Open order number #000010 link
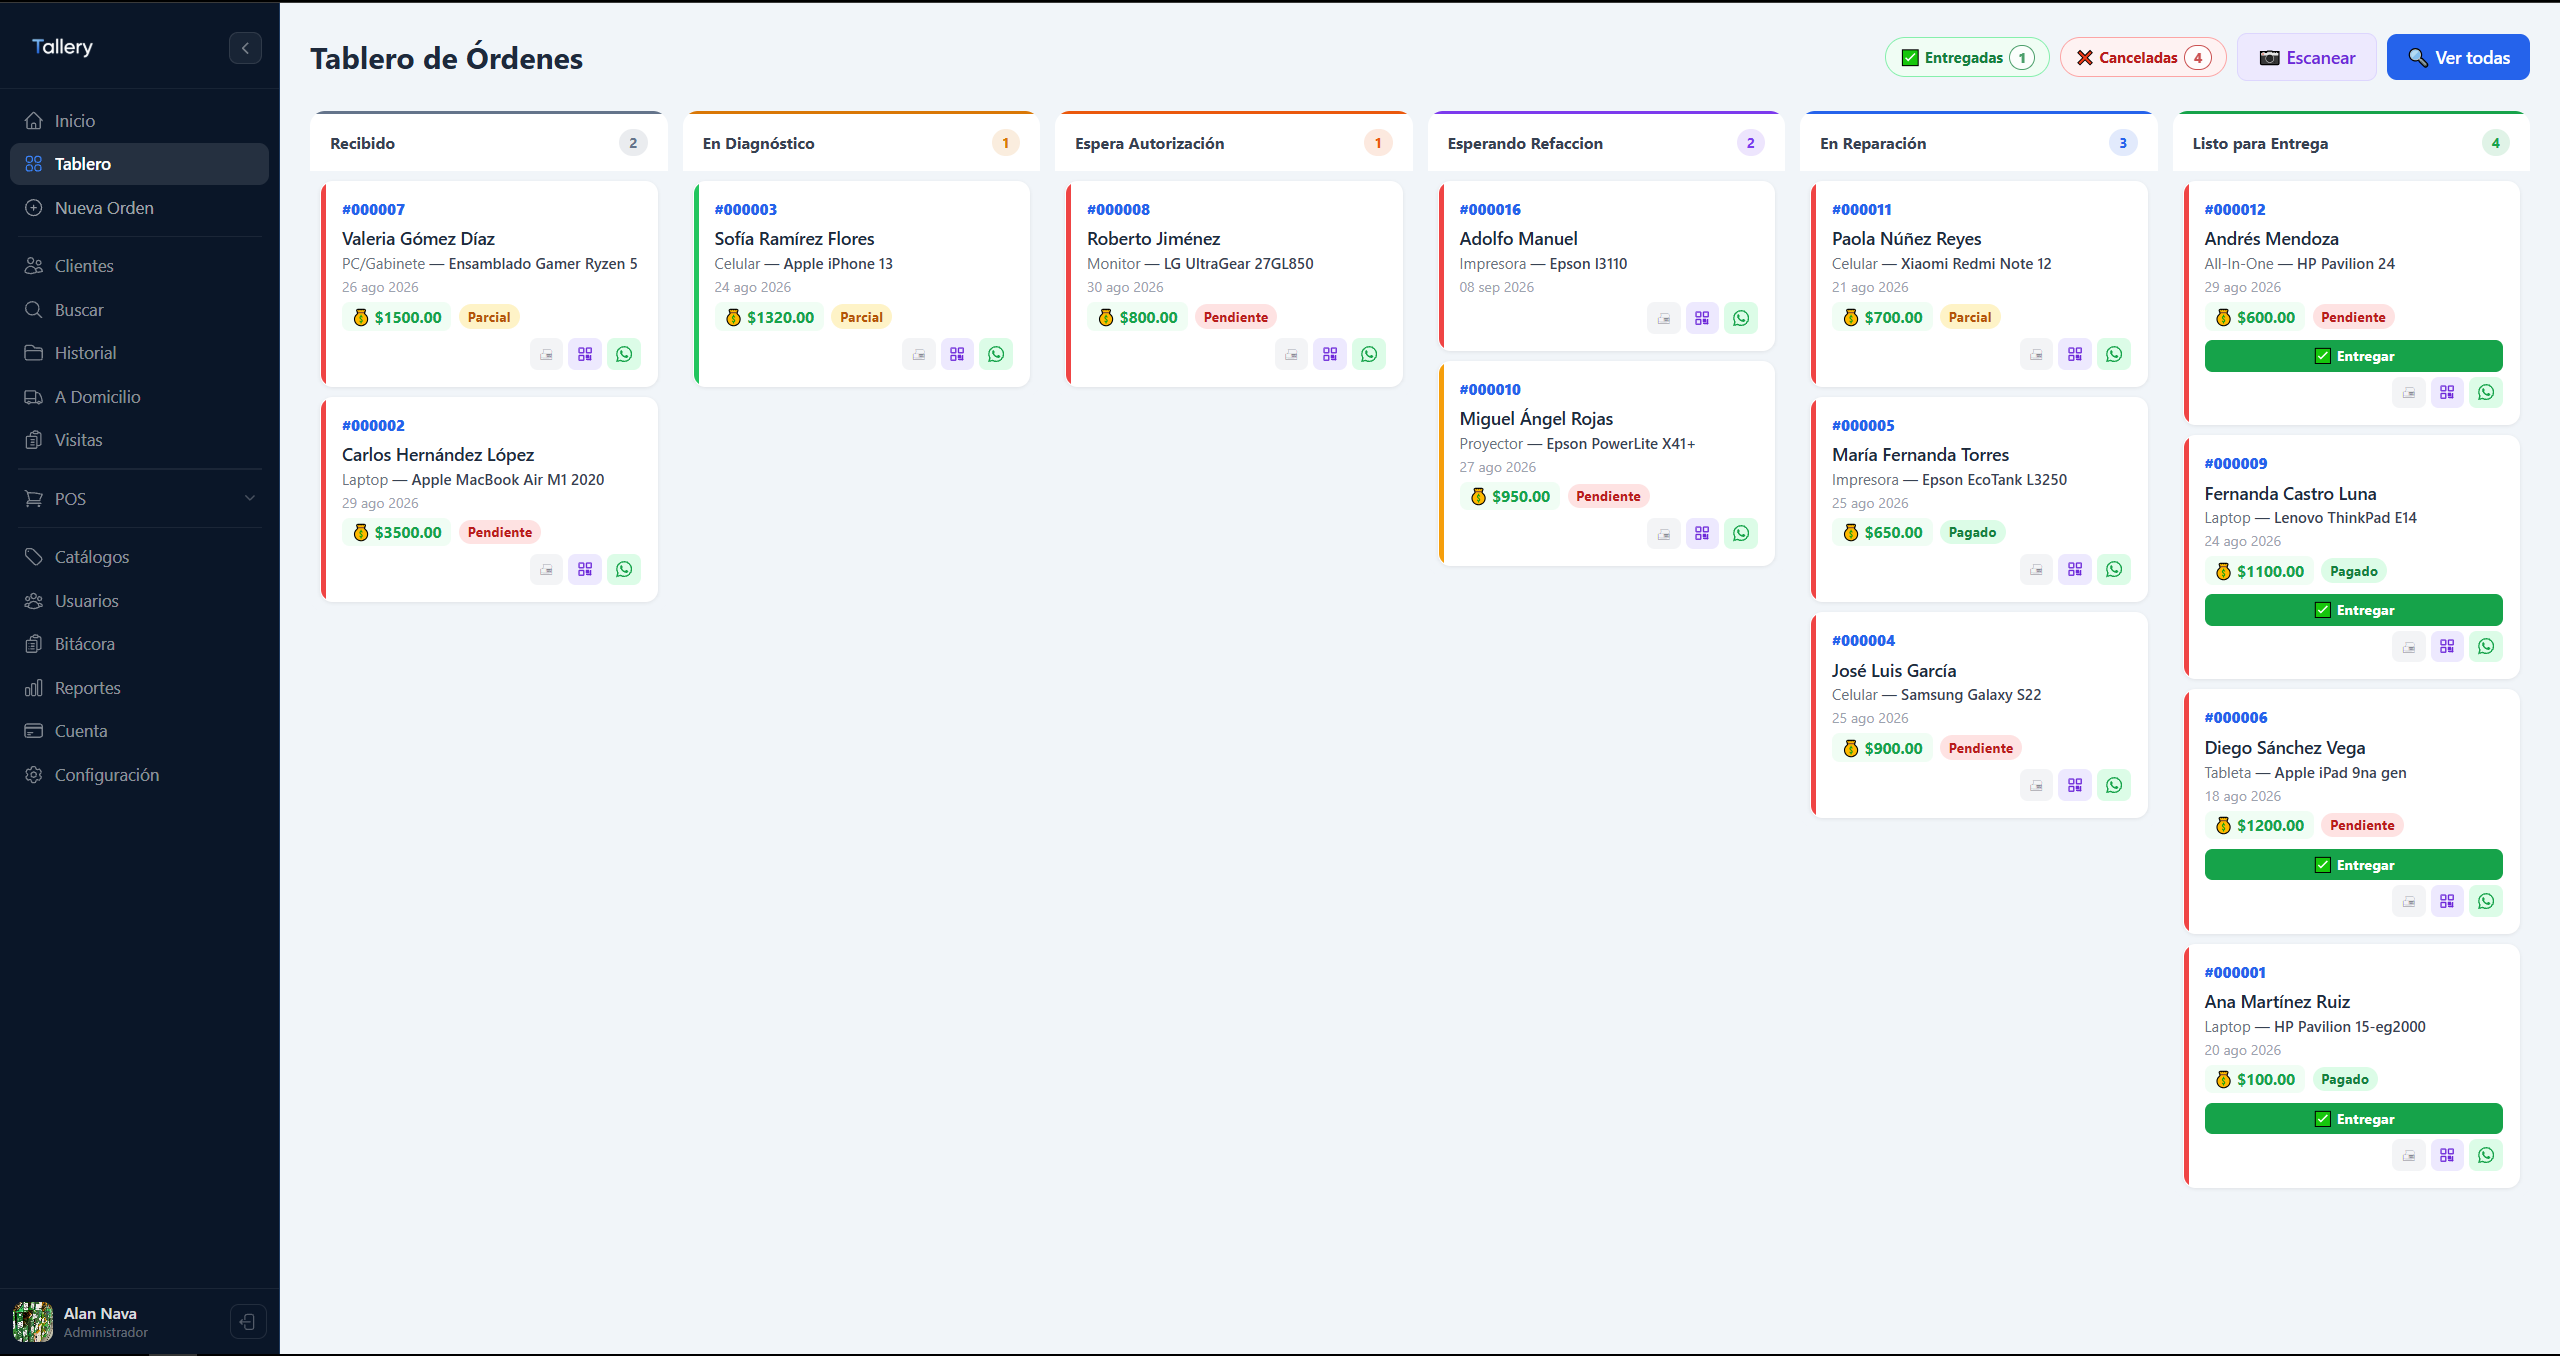The image size is (2560, 1356). click(x=1490, y=389)
